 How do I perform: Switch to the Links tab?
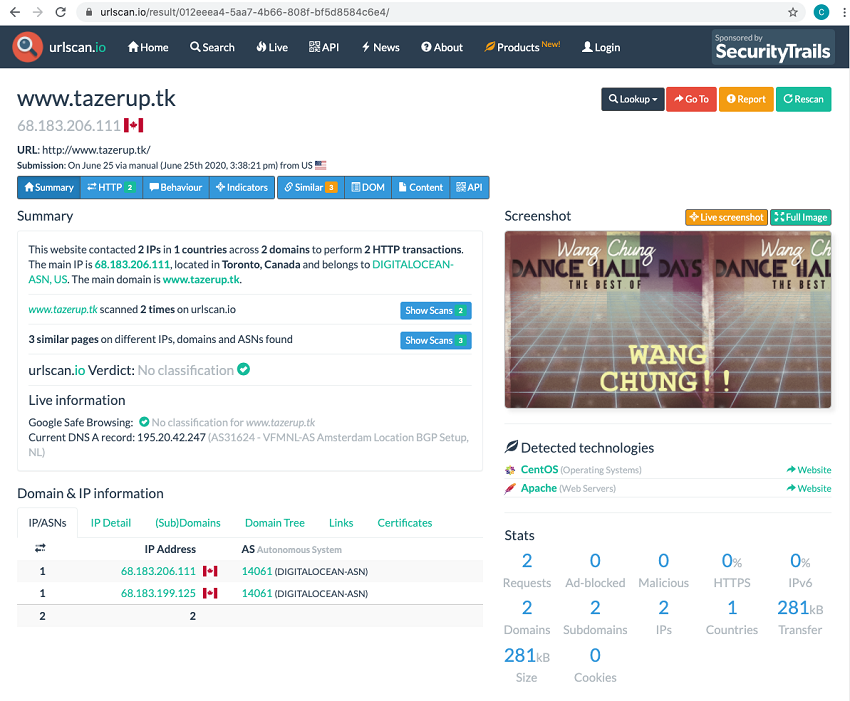[x=341, y=523]
